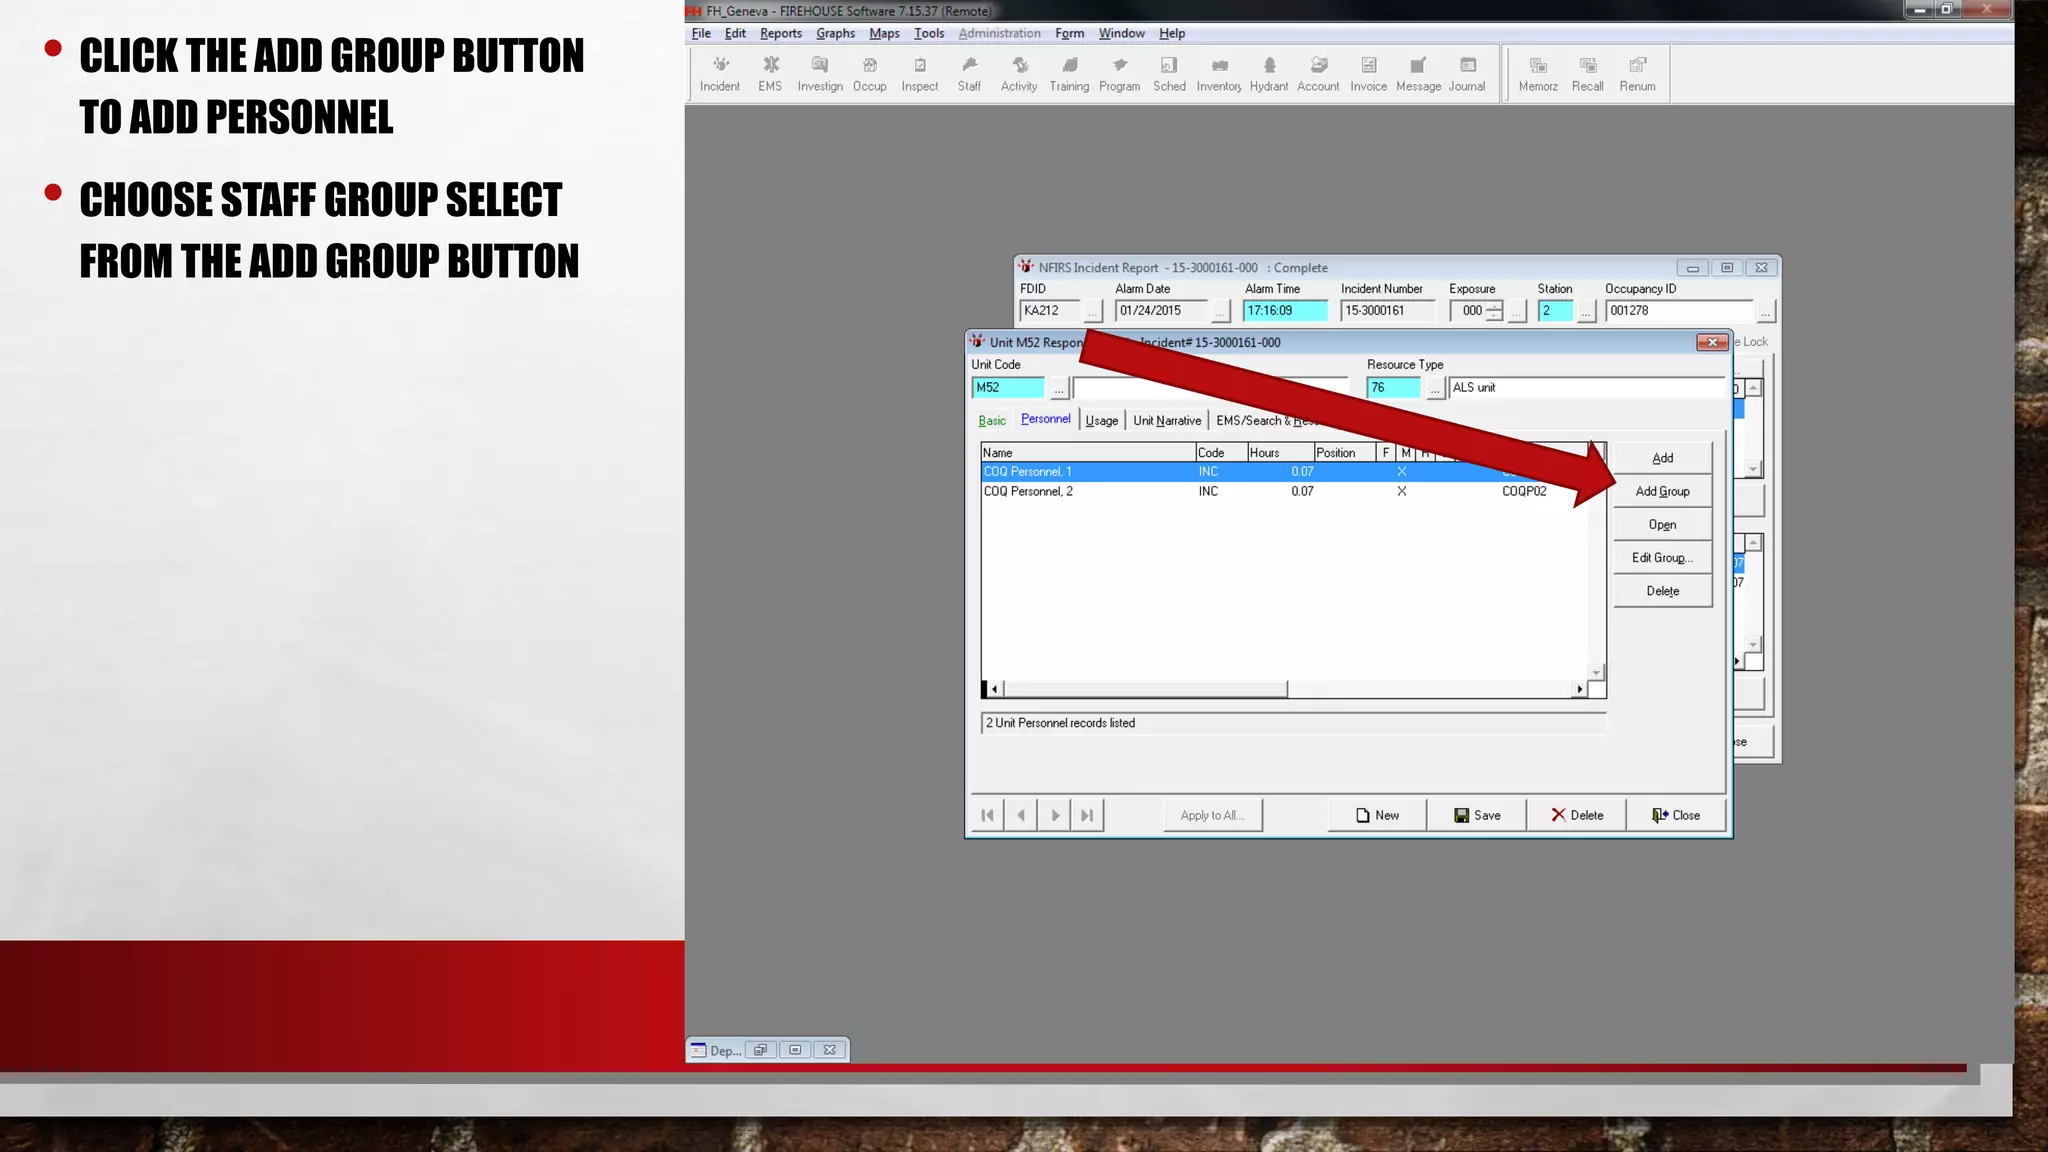Screen dimensions: 2048x1152
Task: Open the Graphs menu
Action: [835, 33]
